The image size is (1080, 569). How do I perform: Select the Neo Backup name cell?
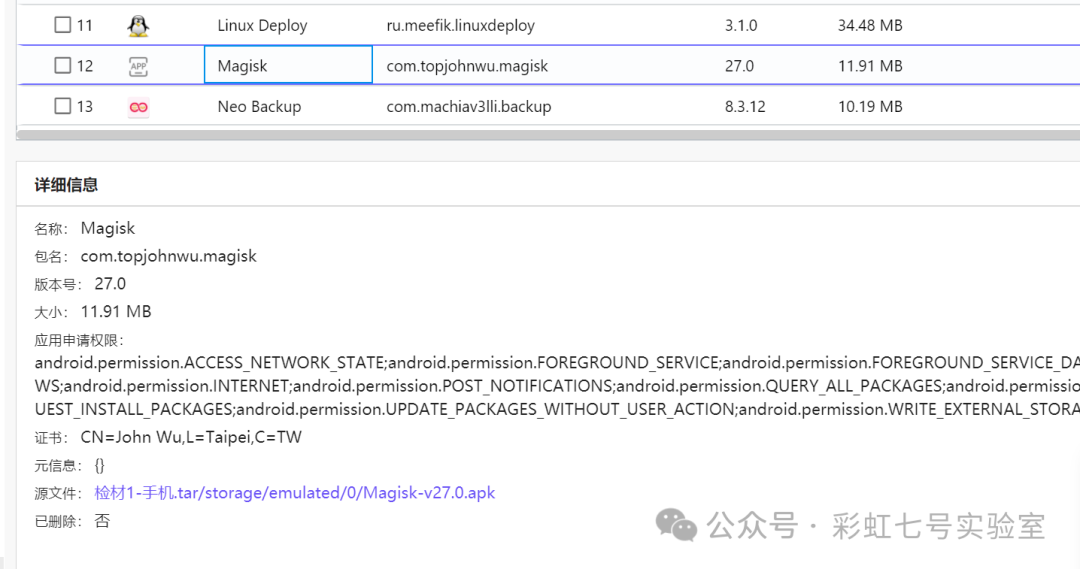(259, 107)
